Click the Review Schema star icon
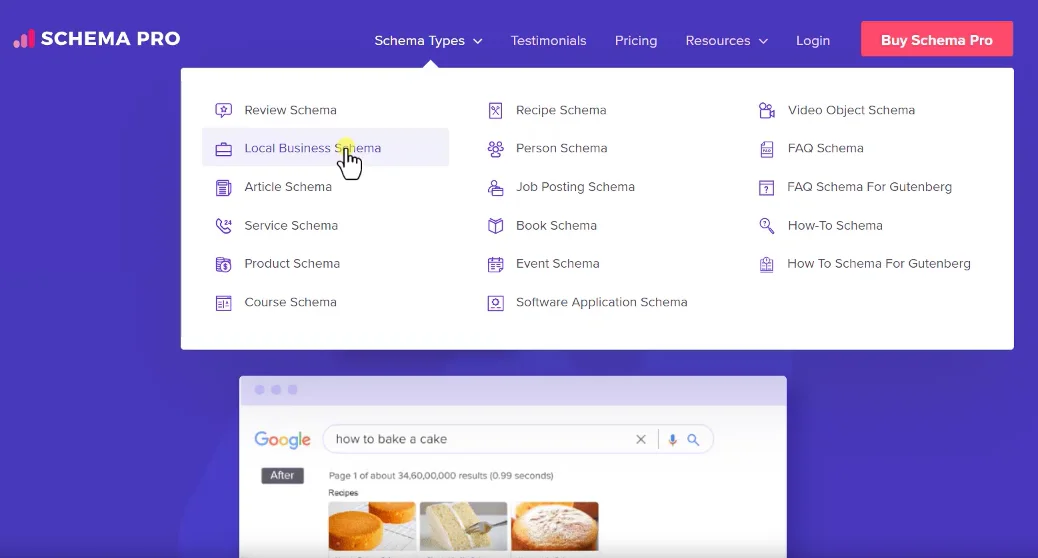The image size is (1038, 558). tap(224, 110)
